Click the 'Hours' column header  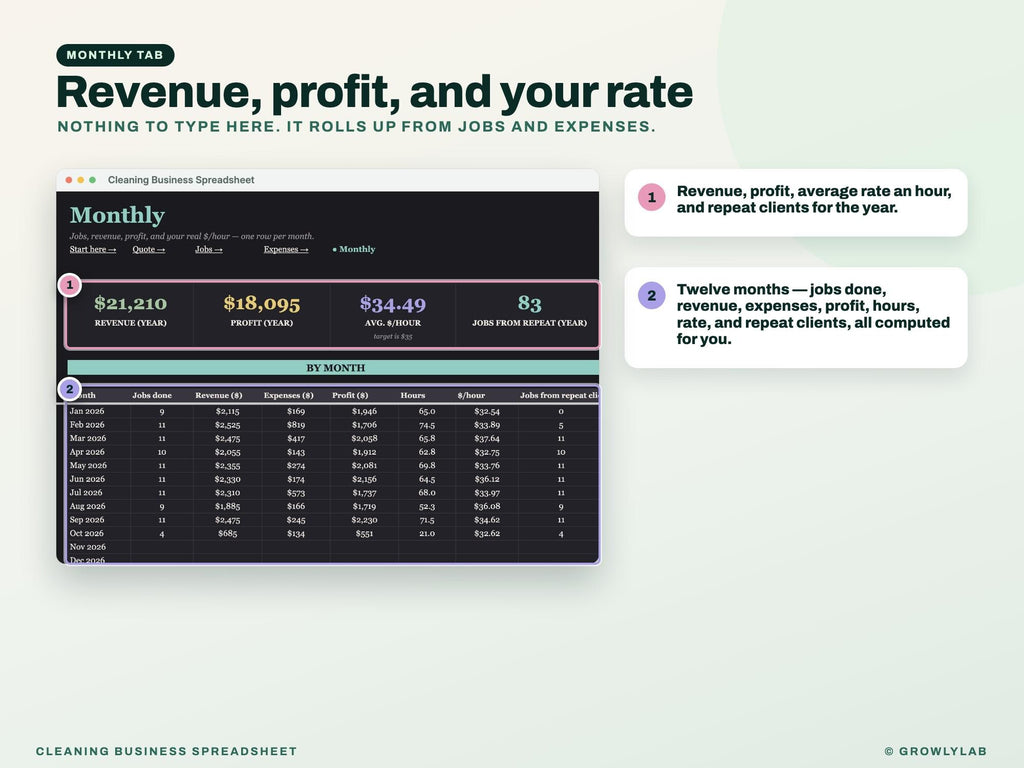[x=413, y=395]
